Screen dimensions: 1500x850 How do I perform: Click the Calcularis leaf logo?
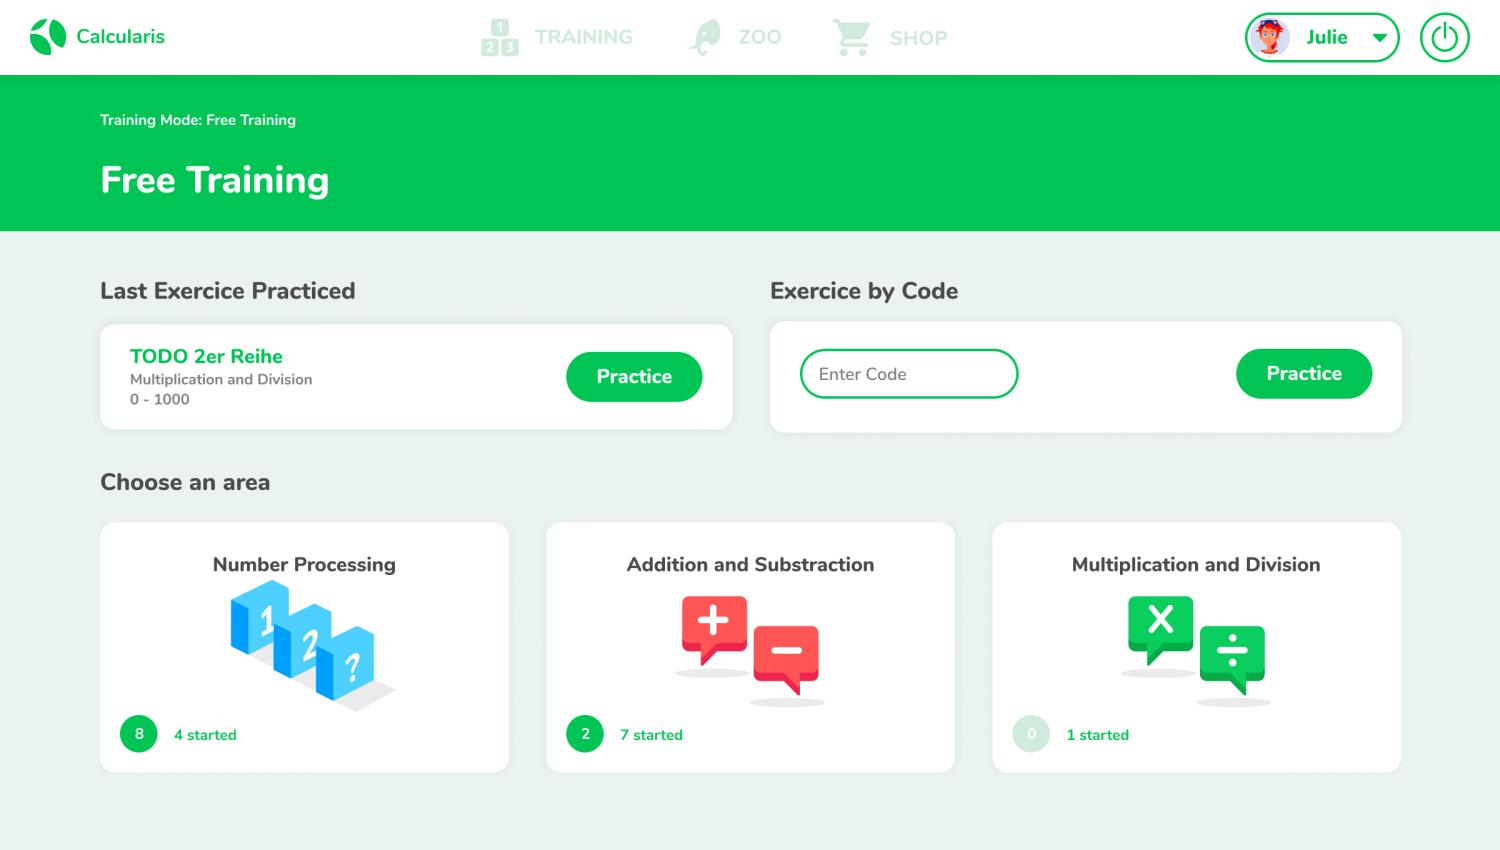click(48, 37)
